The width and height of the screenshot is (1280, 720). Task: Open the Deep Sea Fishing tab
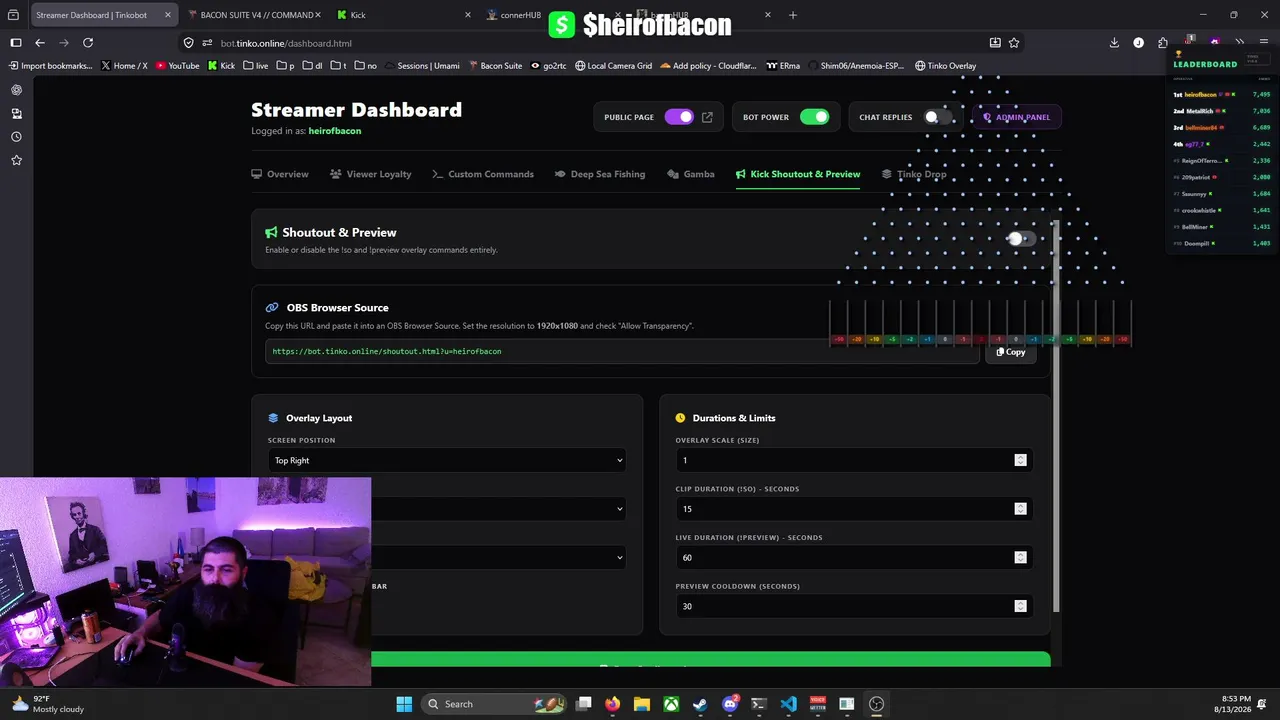click(x=600, y=174)
